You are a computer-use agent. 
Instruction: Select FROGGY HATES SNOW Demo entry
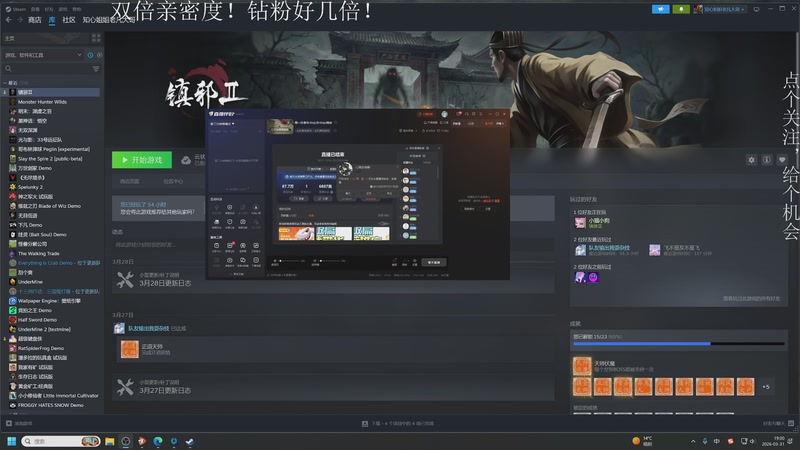click(x=51, y=405)
